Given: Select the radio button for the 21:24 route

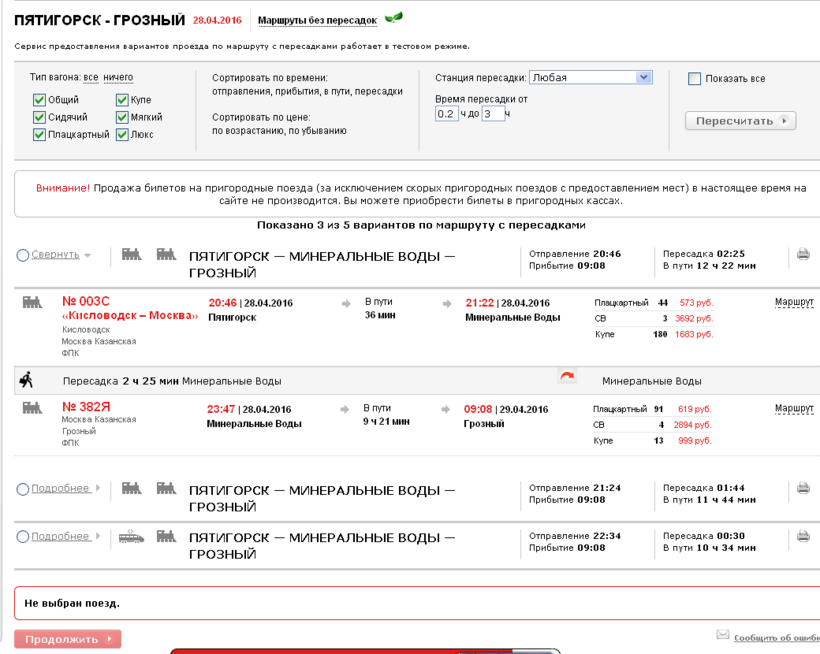Looking at the screenshot, I should (22, 489).
